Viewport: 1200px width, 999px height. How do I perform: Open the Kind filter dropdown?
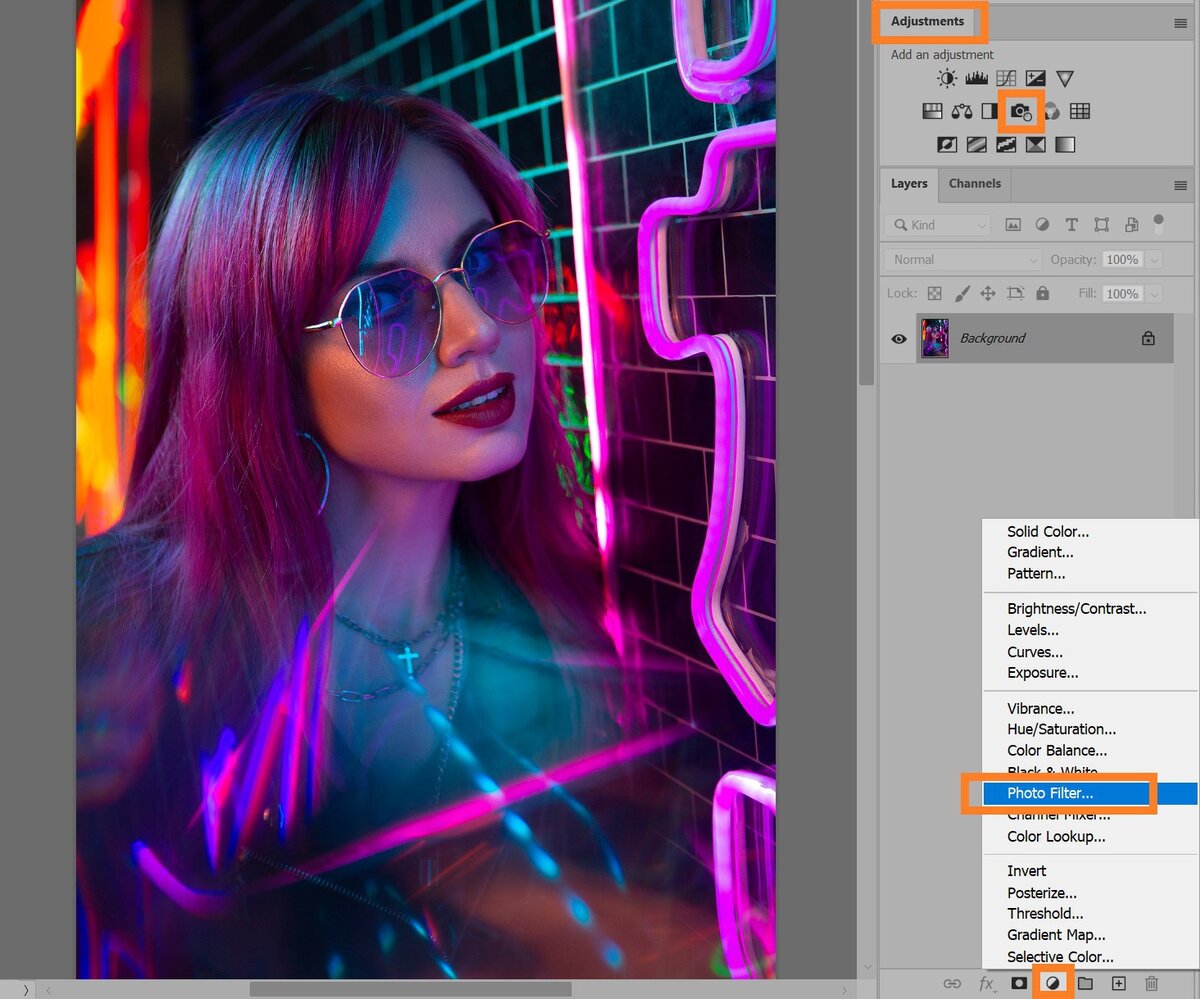click(x=940, y=225)
